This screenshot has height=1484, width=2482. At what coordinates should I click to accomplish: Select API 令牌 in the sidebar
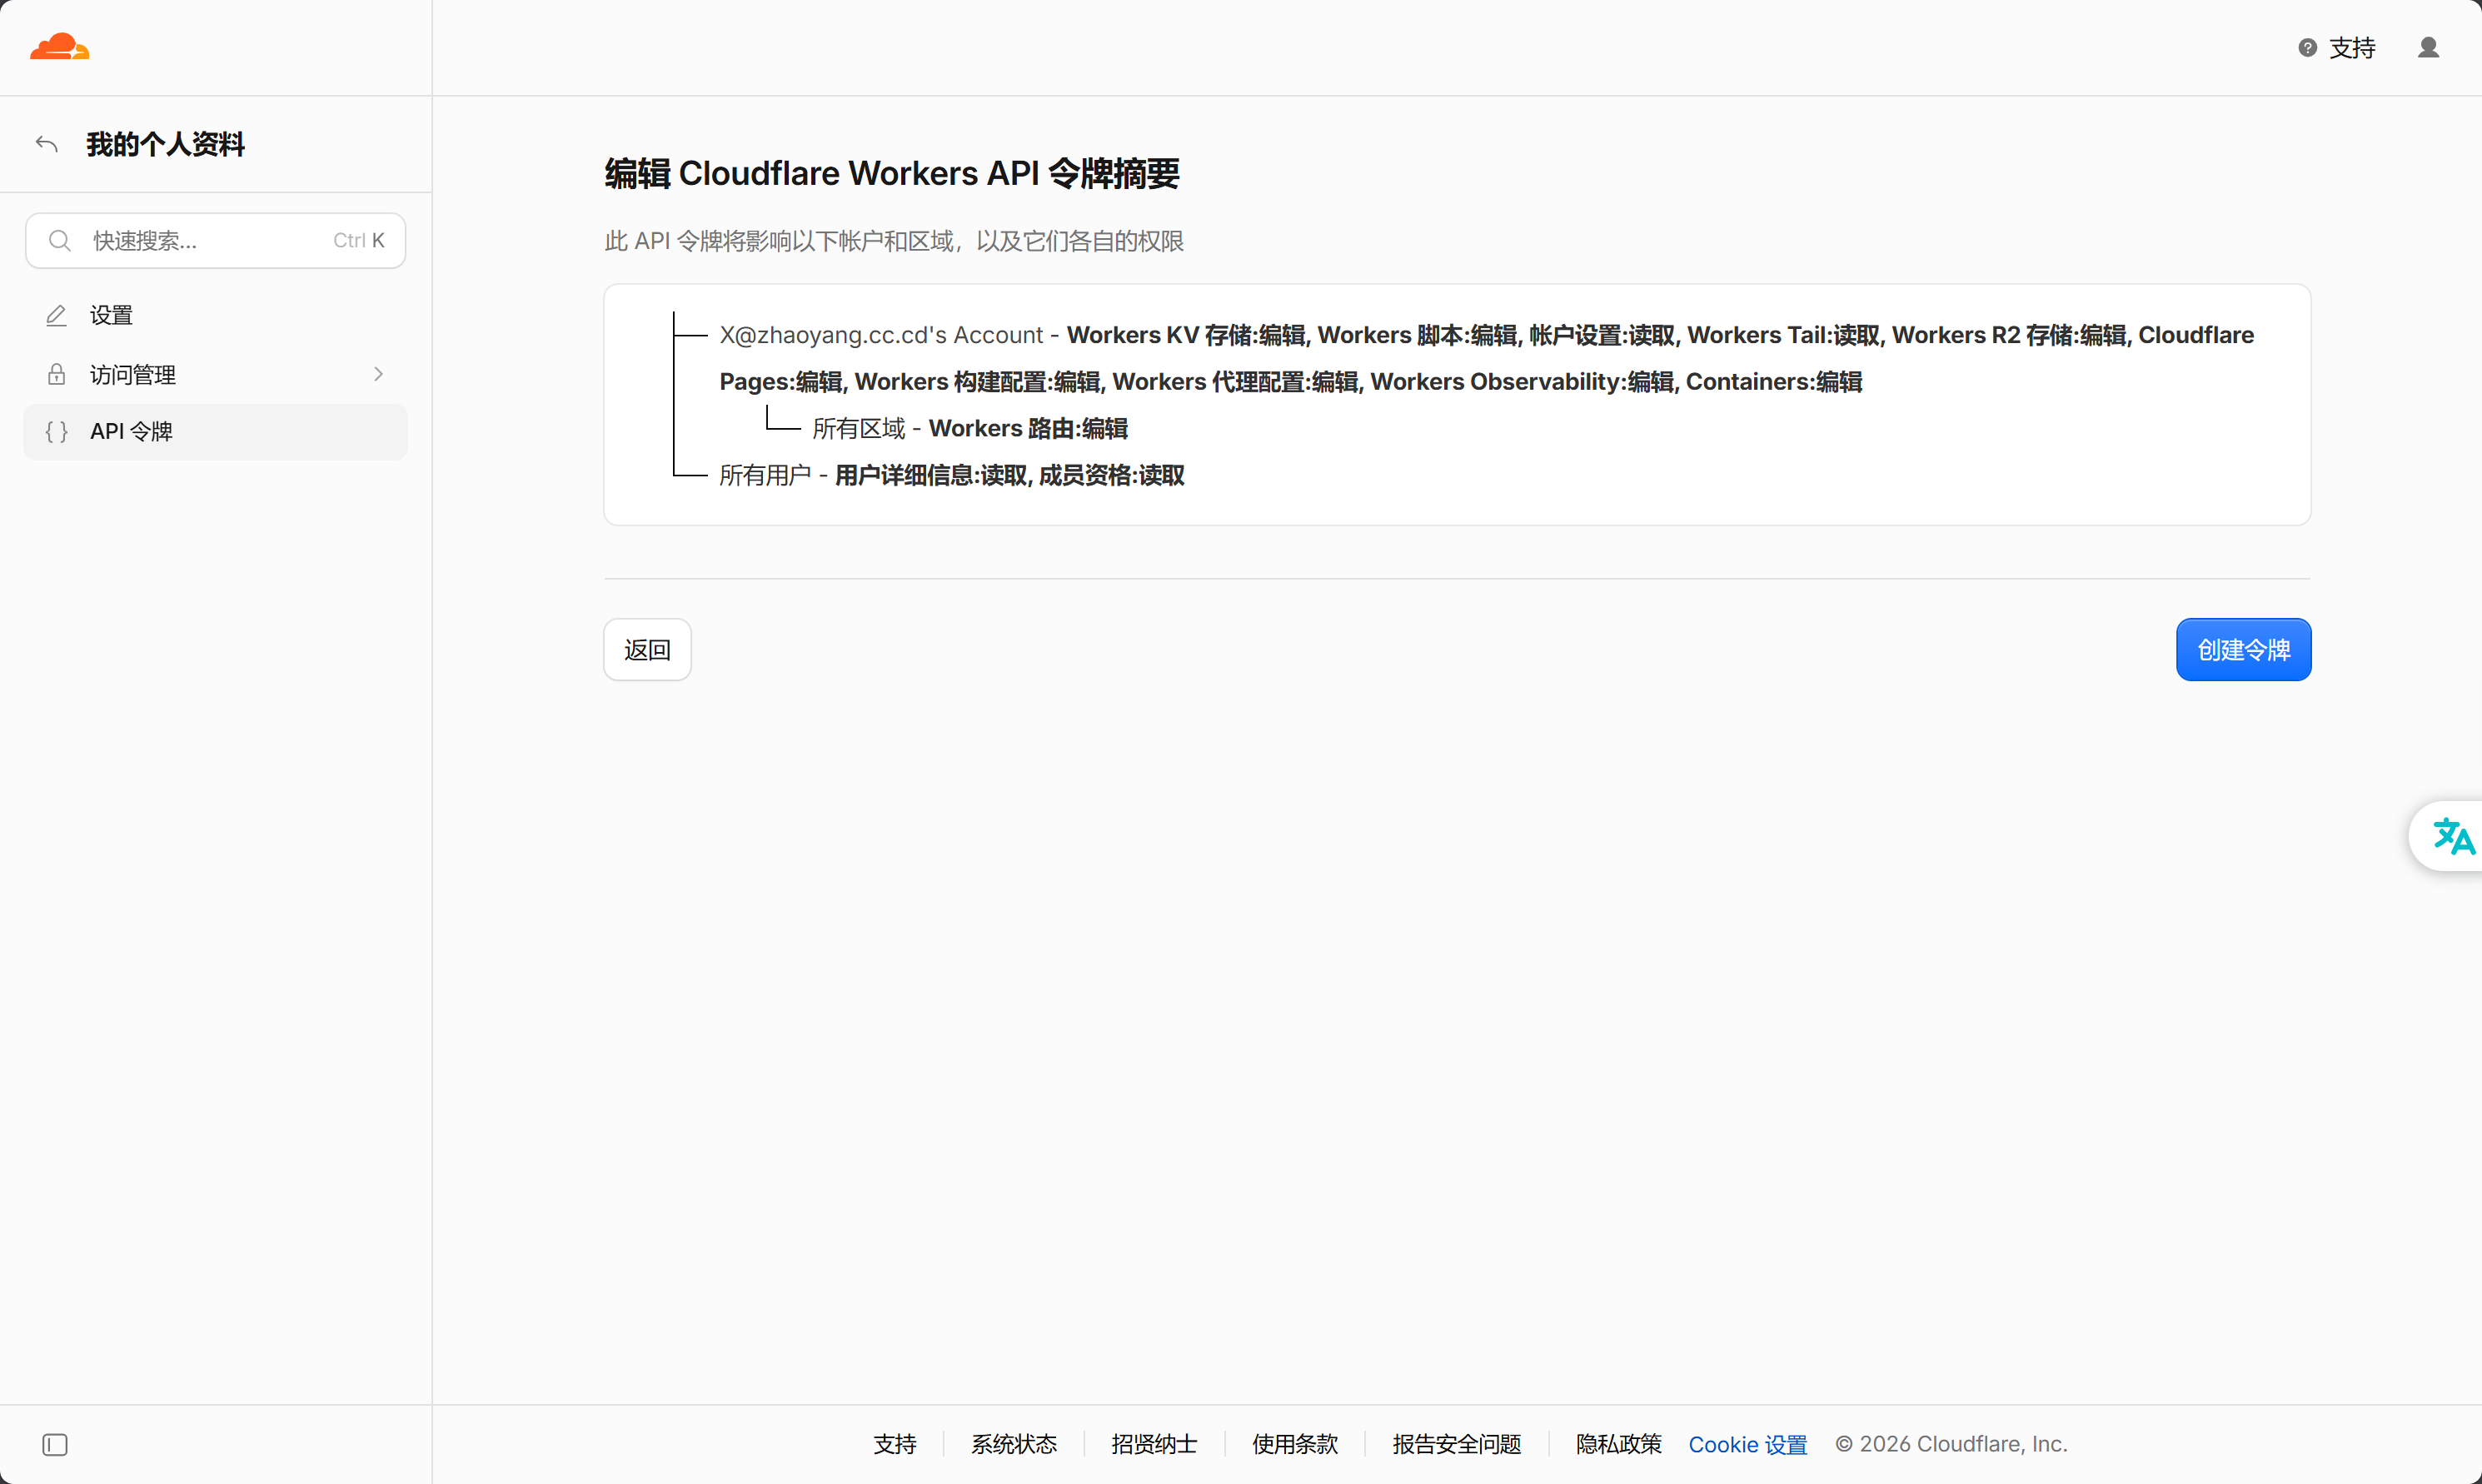[215, 431]
